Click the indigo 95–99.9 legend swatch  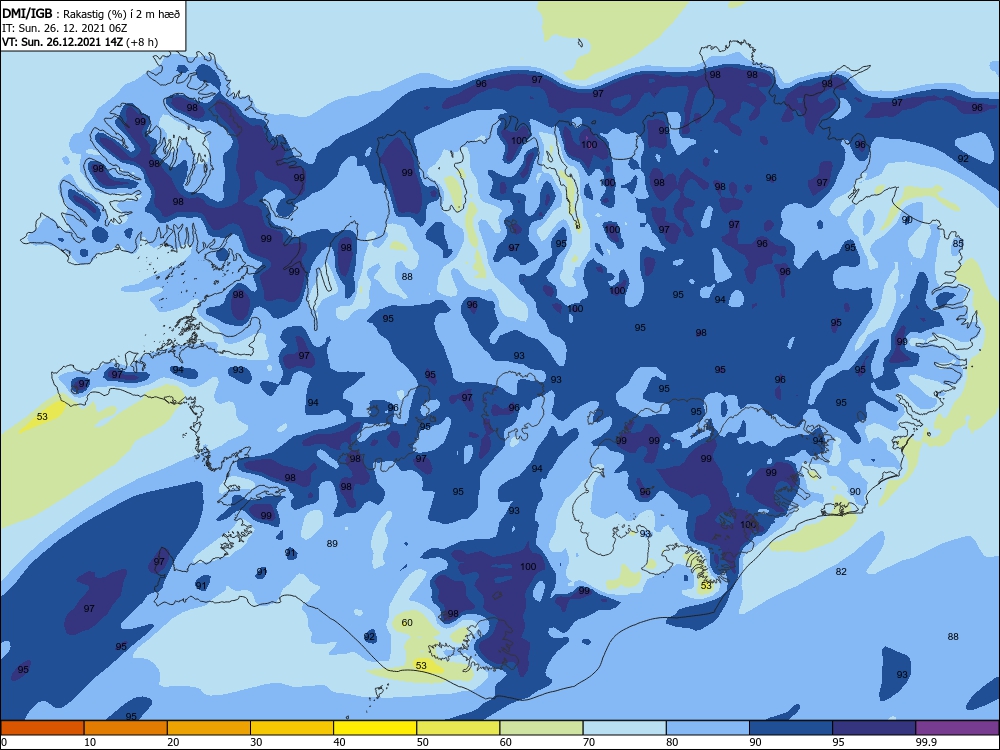pyautogui.click(x=874, y=728)
